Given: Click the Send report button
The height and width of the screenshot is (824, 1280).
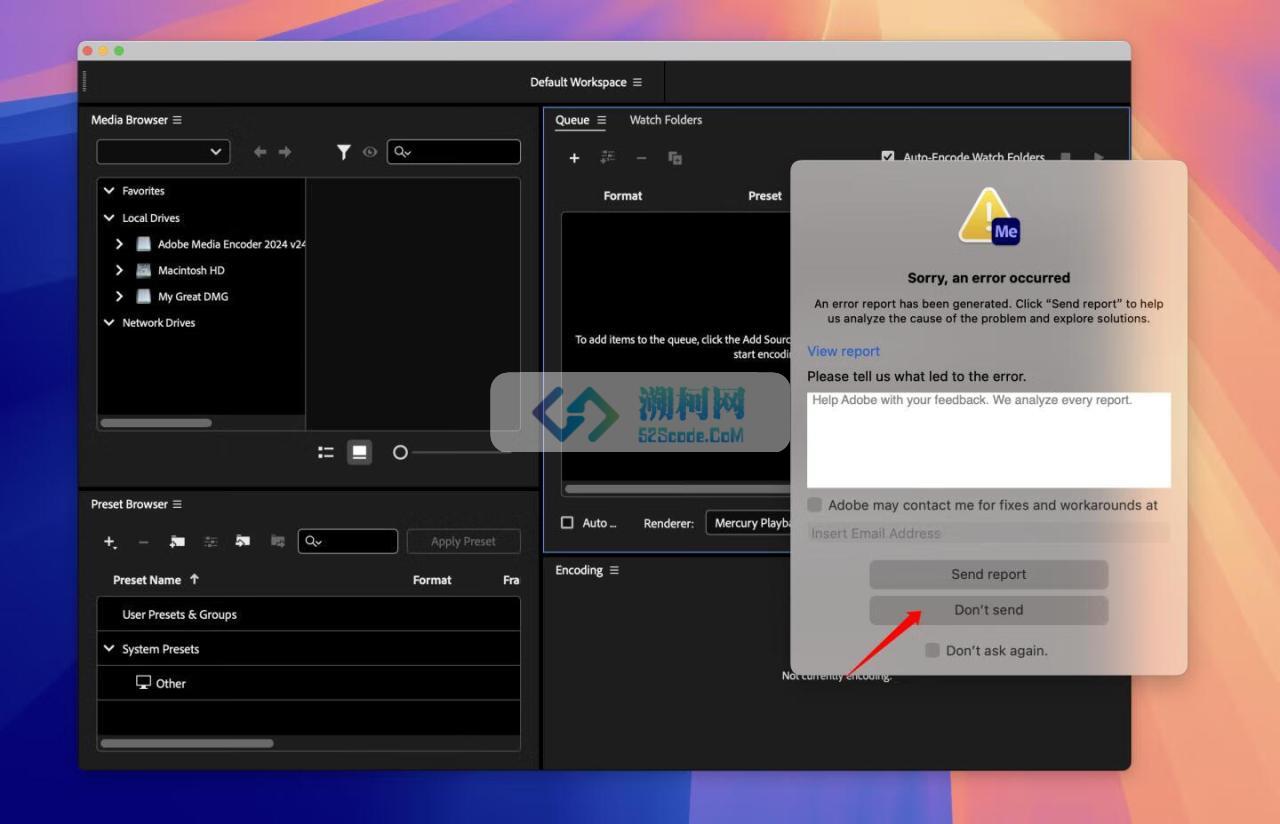Looking at the screenshot, I should click(989, 574).
